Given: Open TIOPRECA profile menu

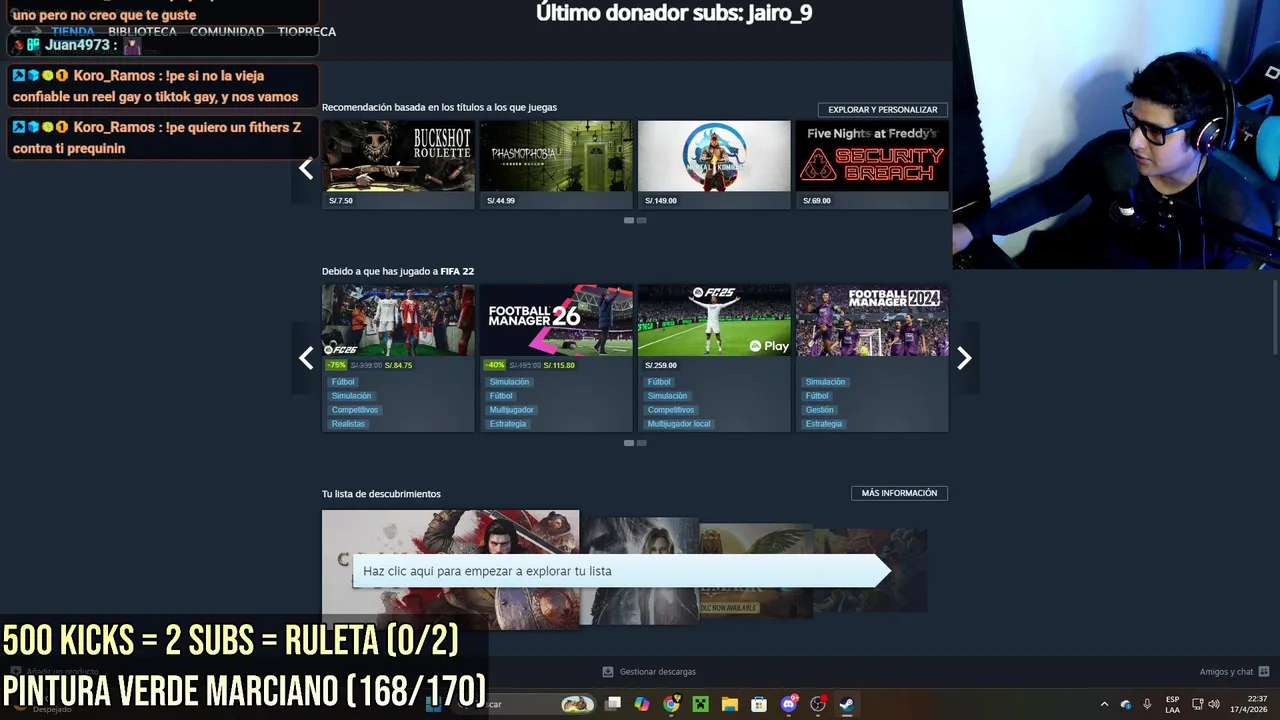Looking at the screenshot, I should click(x=307, y=32).
